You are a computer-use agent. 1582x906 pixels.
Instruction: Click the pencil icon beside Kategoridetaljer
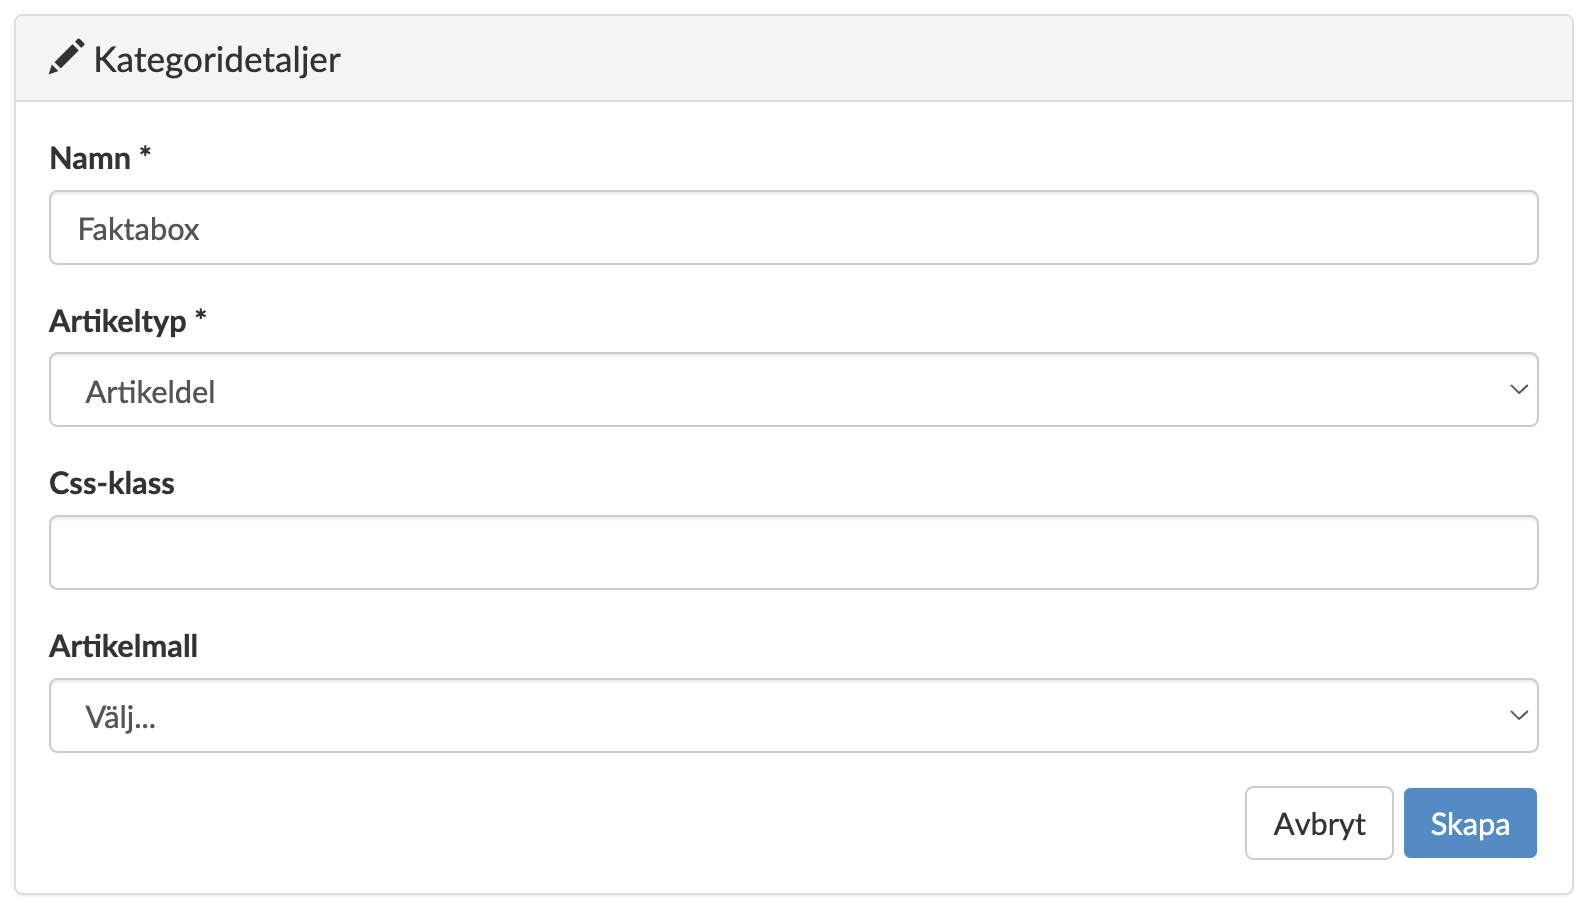click(66, 58)
